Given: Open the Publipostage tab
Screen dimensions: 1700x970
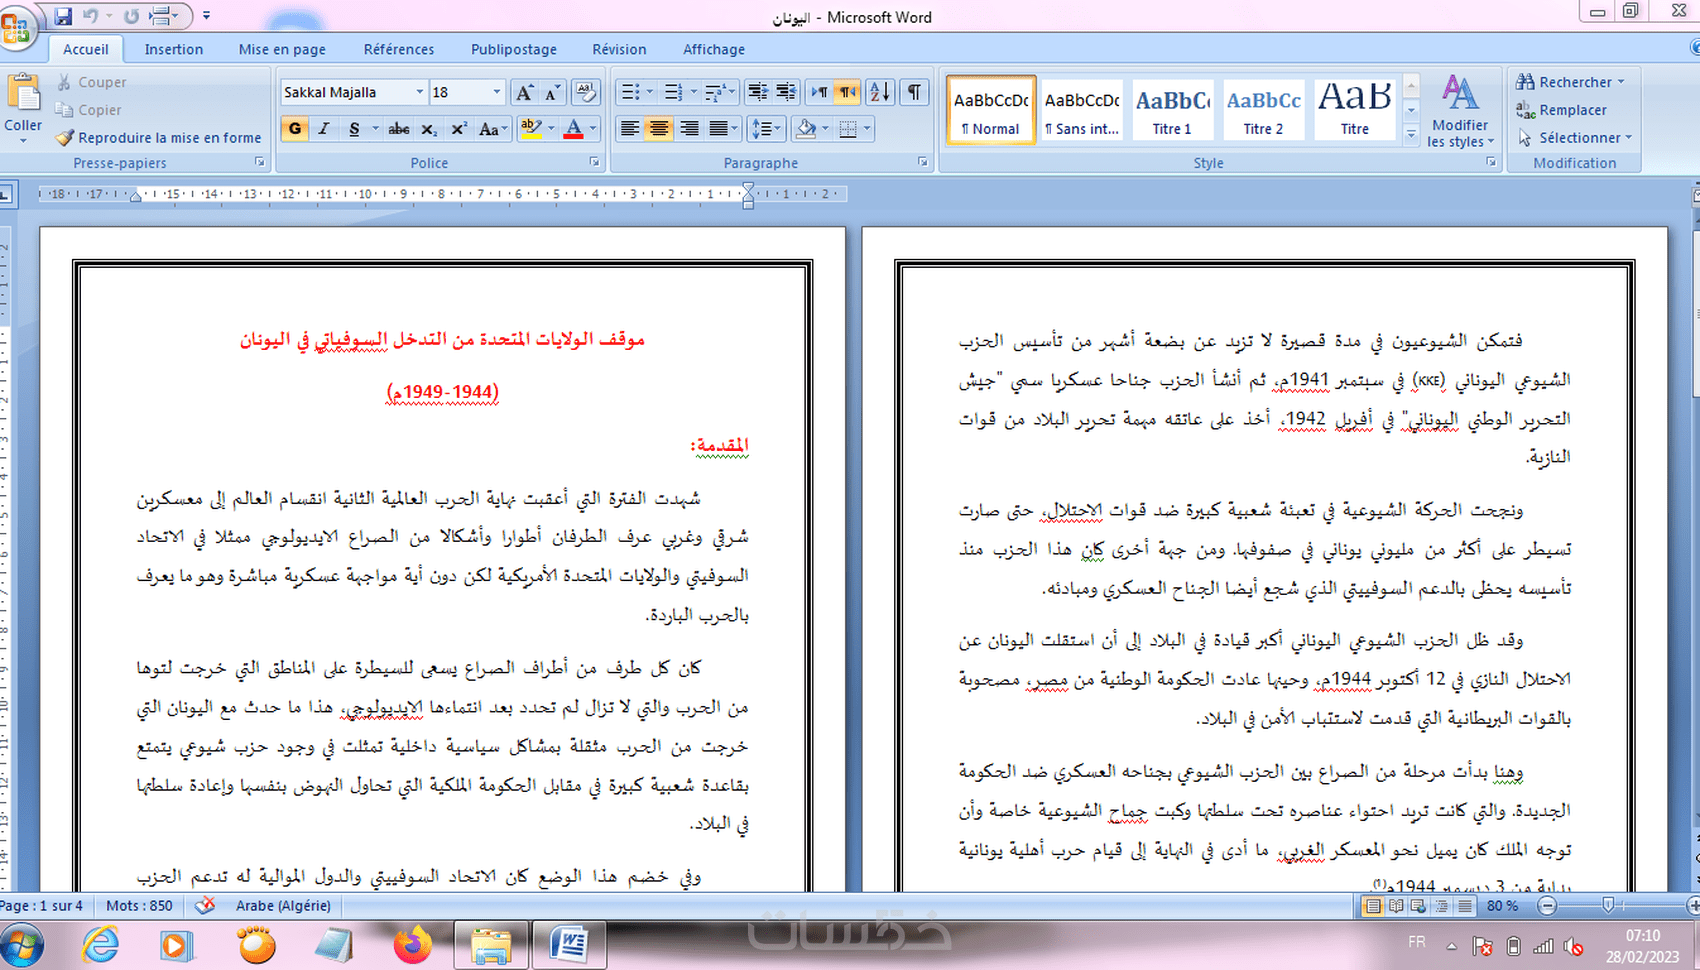Looking at the screenshot, I should pyautogui.click(x=514, y=49).
